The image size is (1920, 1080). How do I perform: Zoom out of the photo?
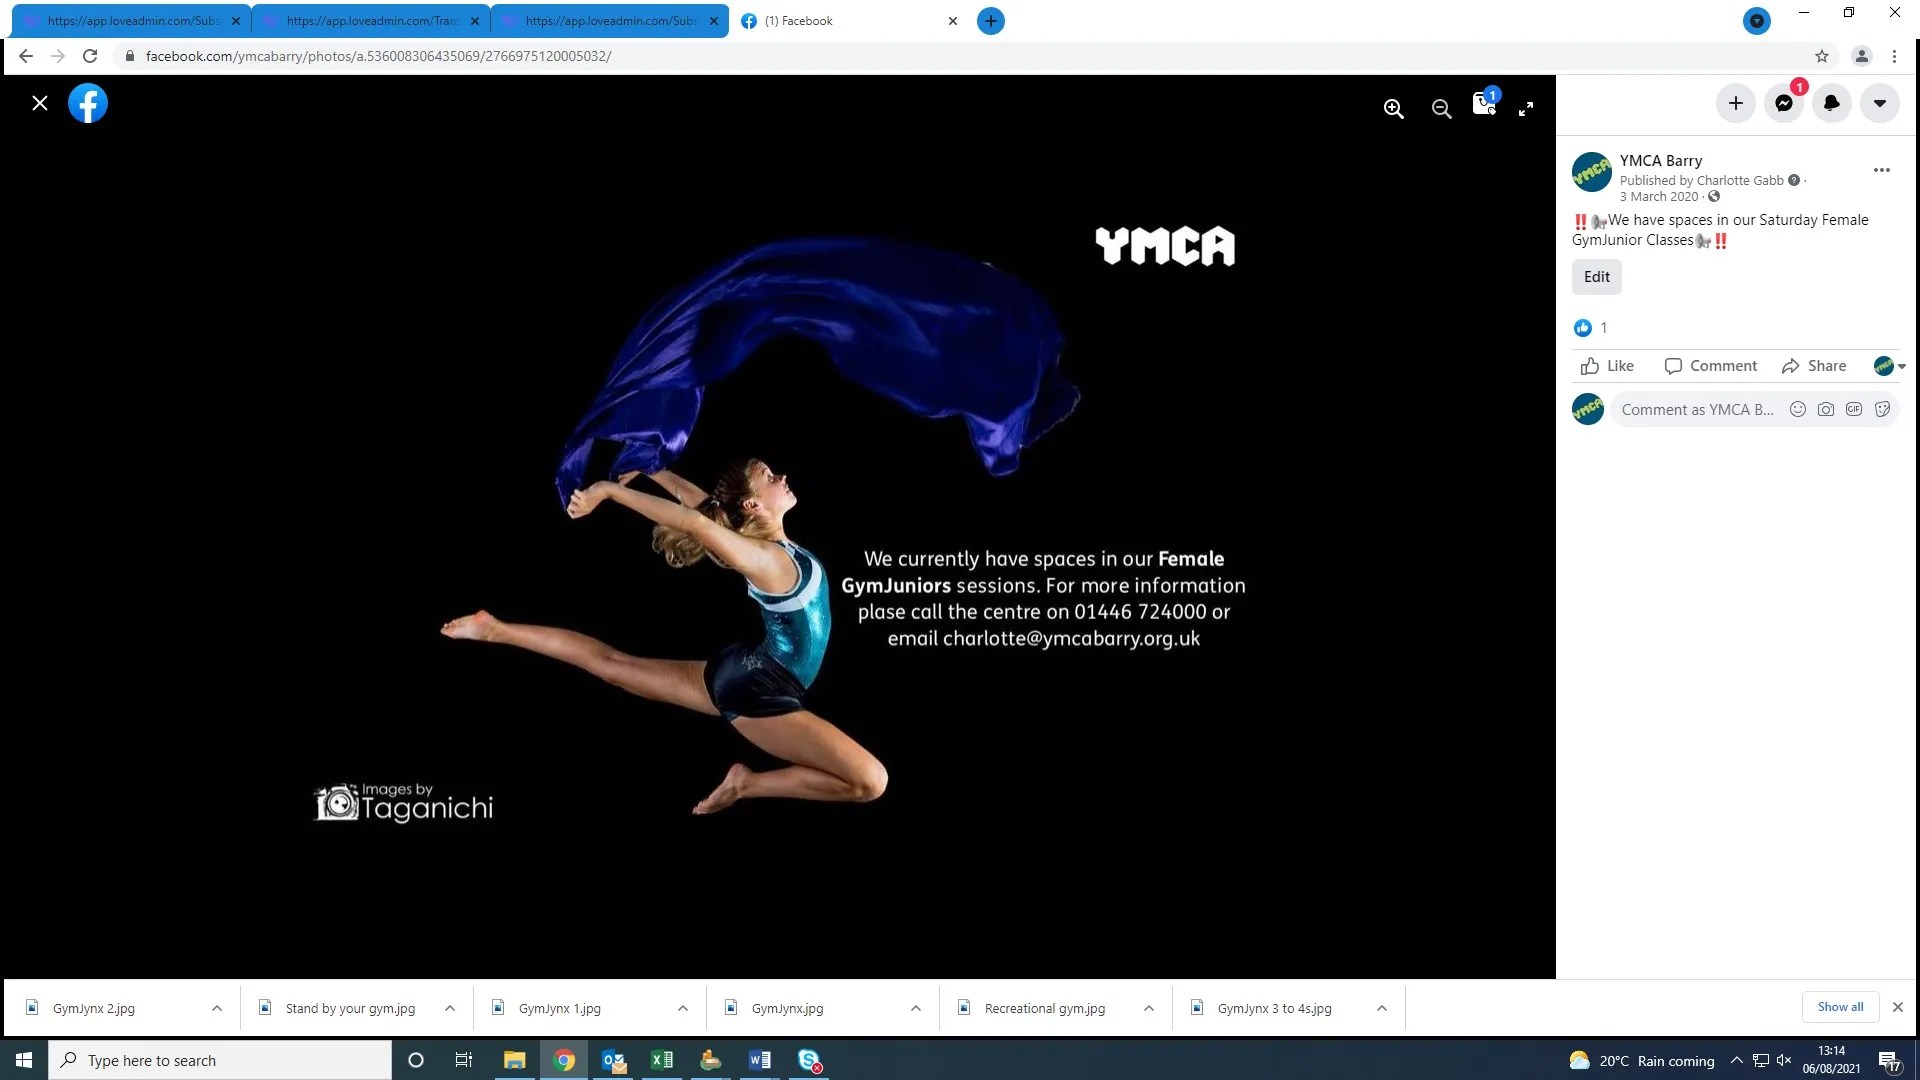point(1441,108)
